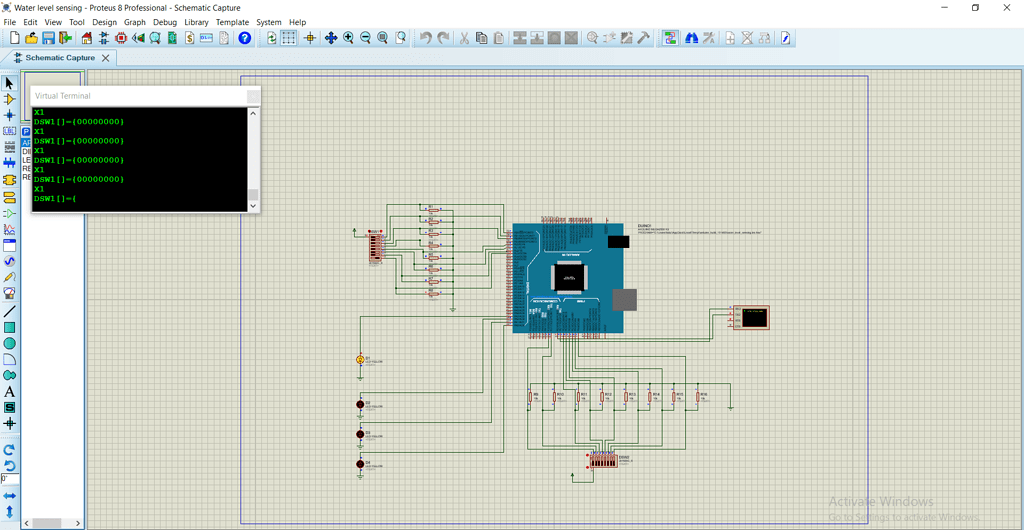Image resolution: width=1024 pixels, height=530 pixels.
Task: Open the Library menu
Action: point(196,22)
